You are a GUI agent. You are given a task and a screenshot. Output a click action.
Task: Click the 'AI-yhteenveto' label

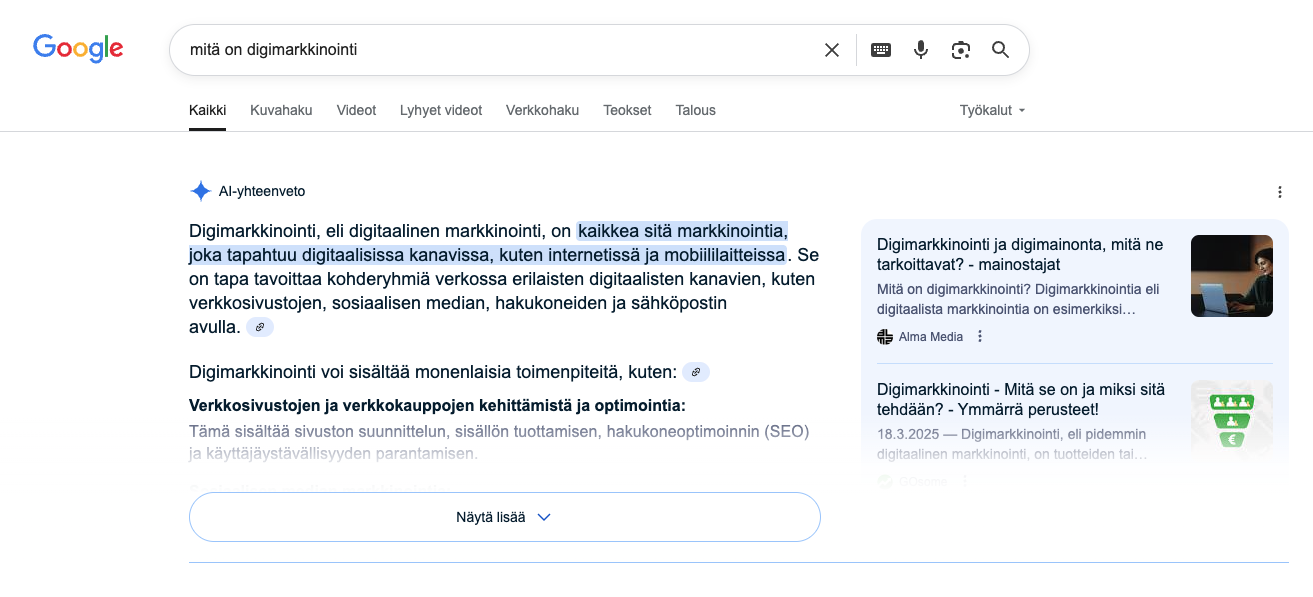[x=262, y=191]
